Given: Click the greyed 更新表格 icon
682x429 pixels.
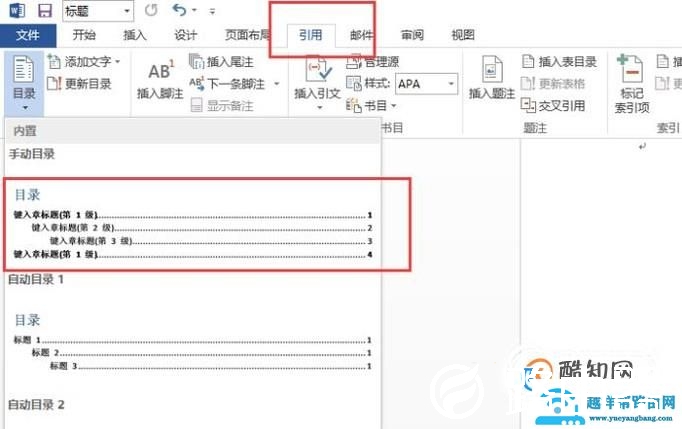Looking at the screenshot, I should tap(528, 83).
